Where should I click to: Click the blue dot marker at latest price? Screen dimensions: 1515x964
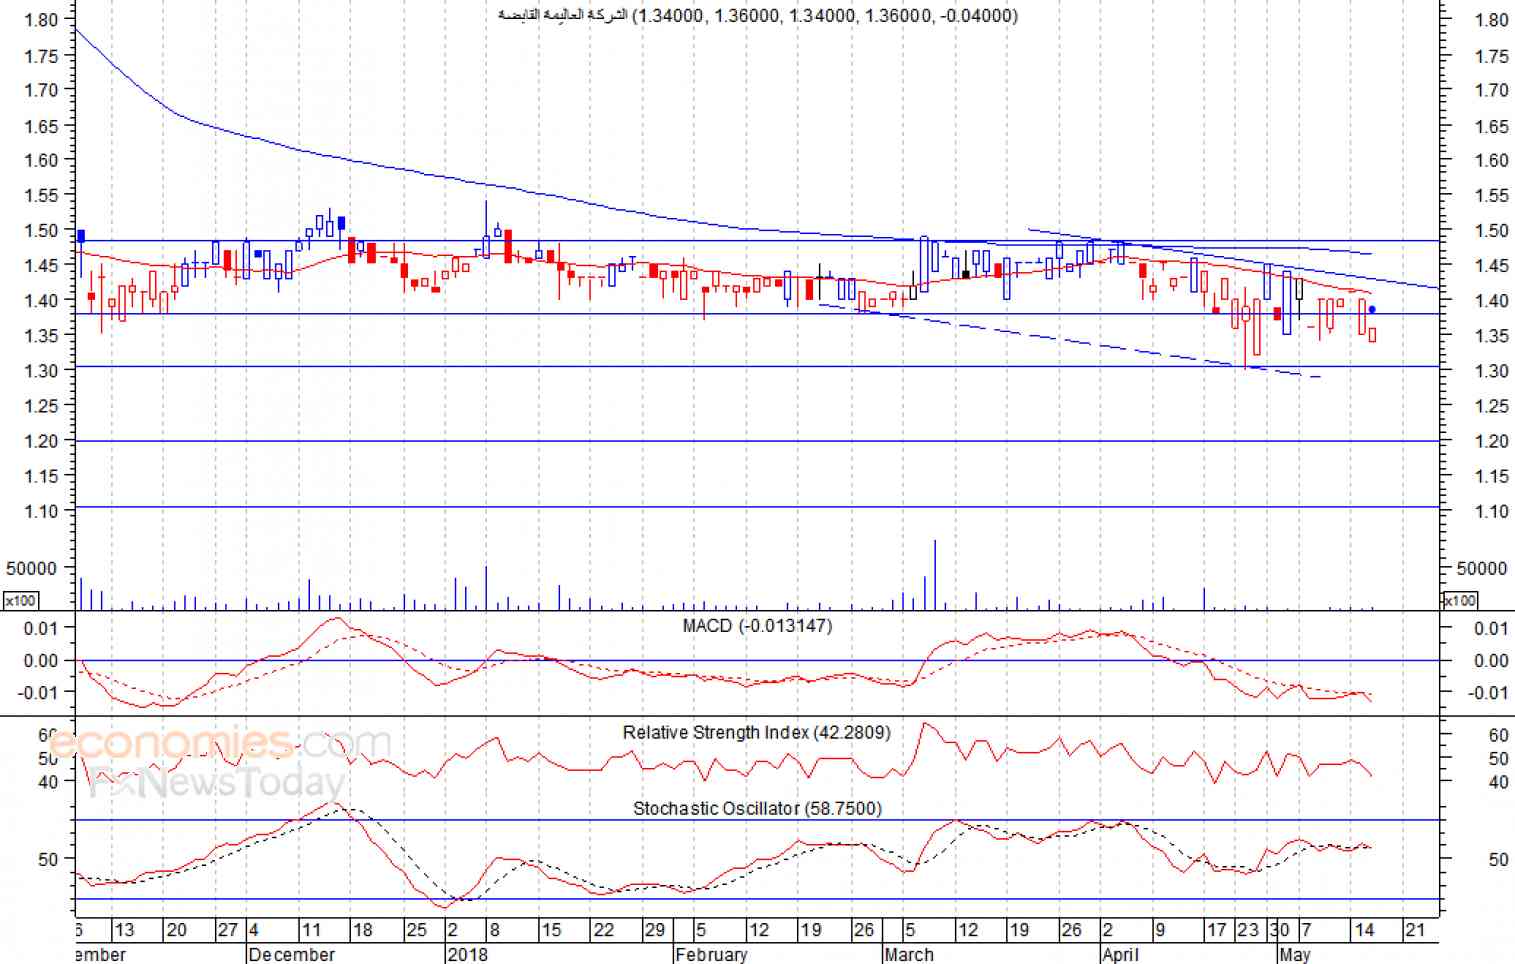(x=1372, y=310)
